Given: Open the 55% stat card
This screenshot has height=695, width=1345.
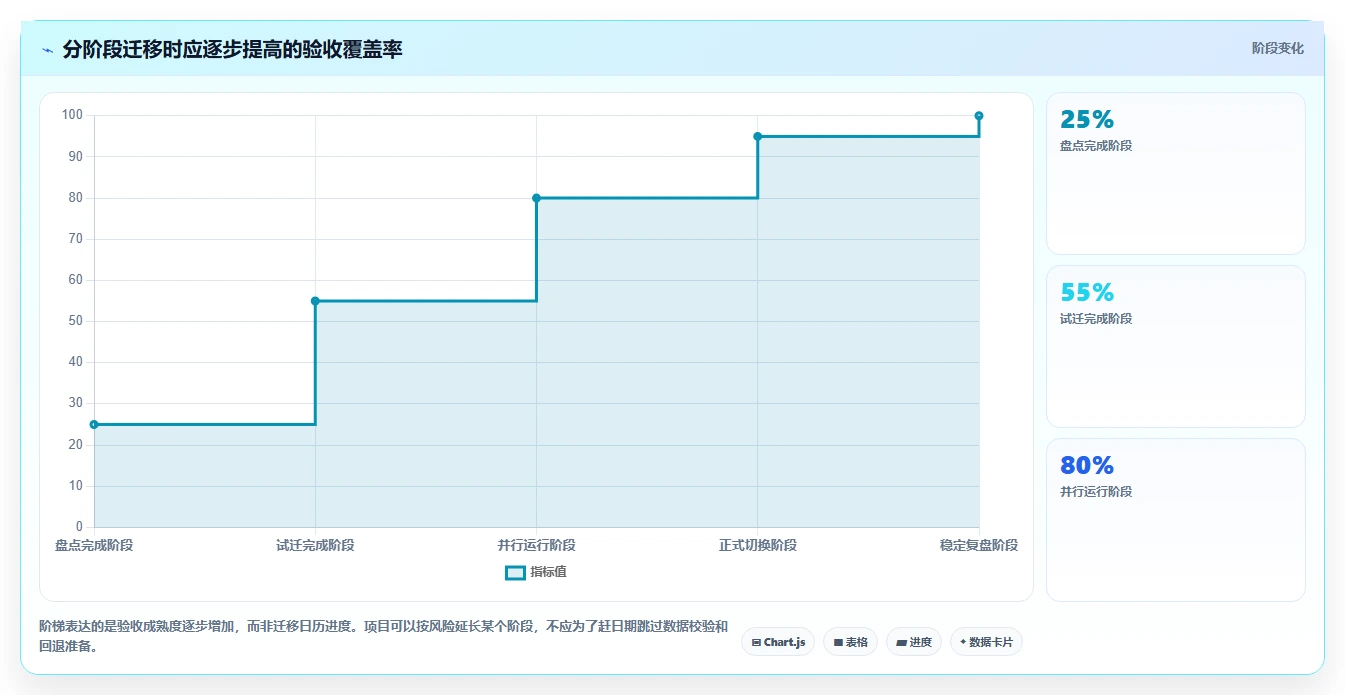Looking at the screenshot, I should coord(1175,347).
